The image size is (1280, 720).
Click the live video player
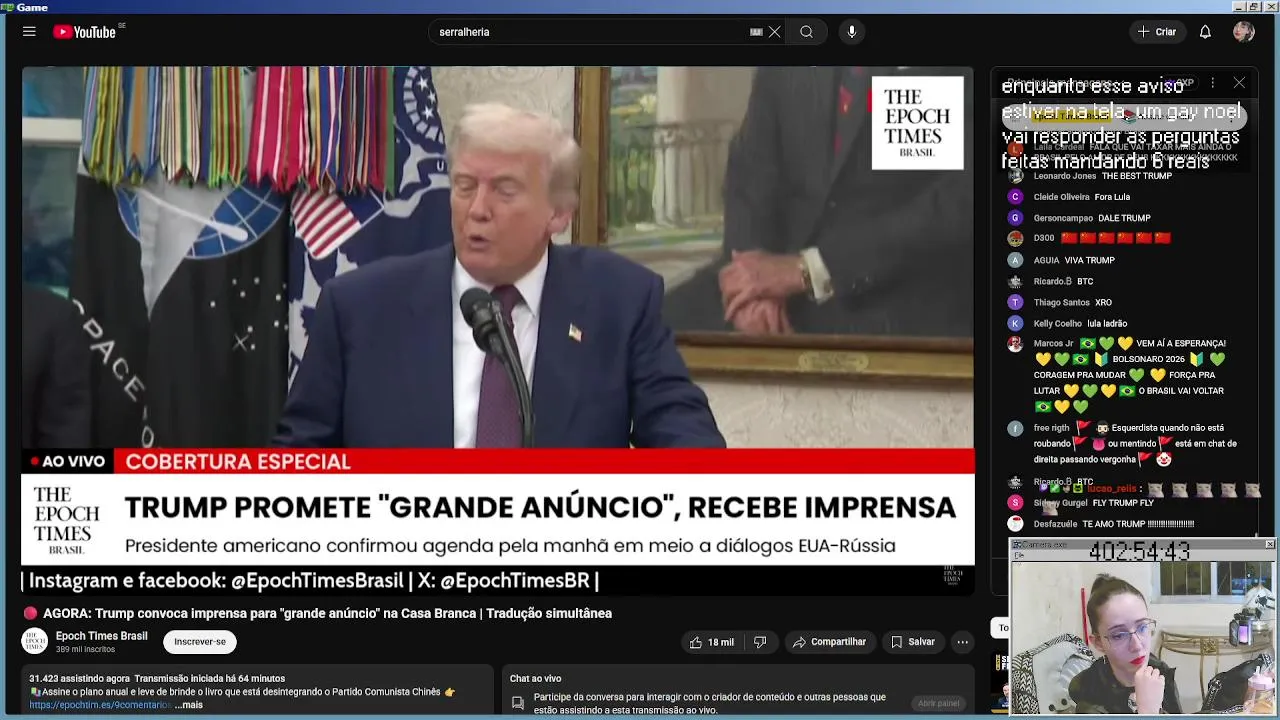pyautogui.click(x=498, y=330)
